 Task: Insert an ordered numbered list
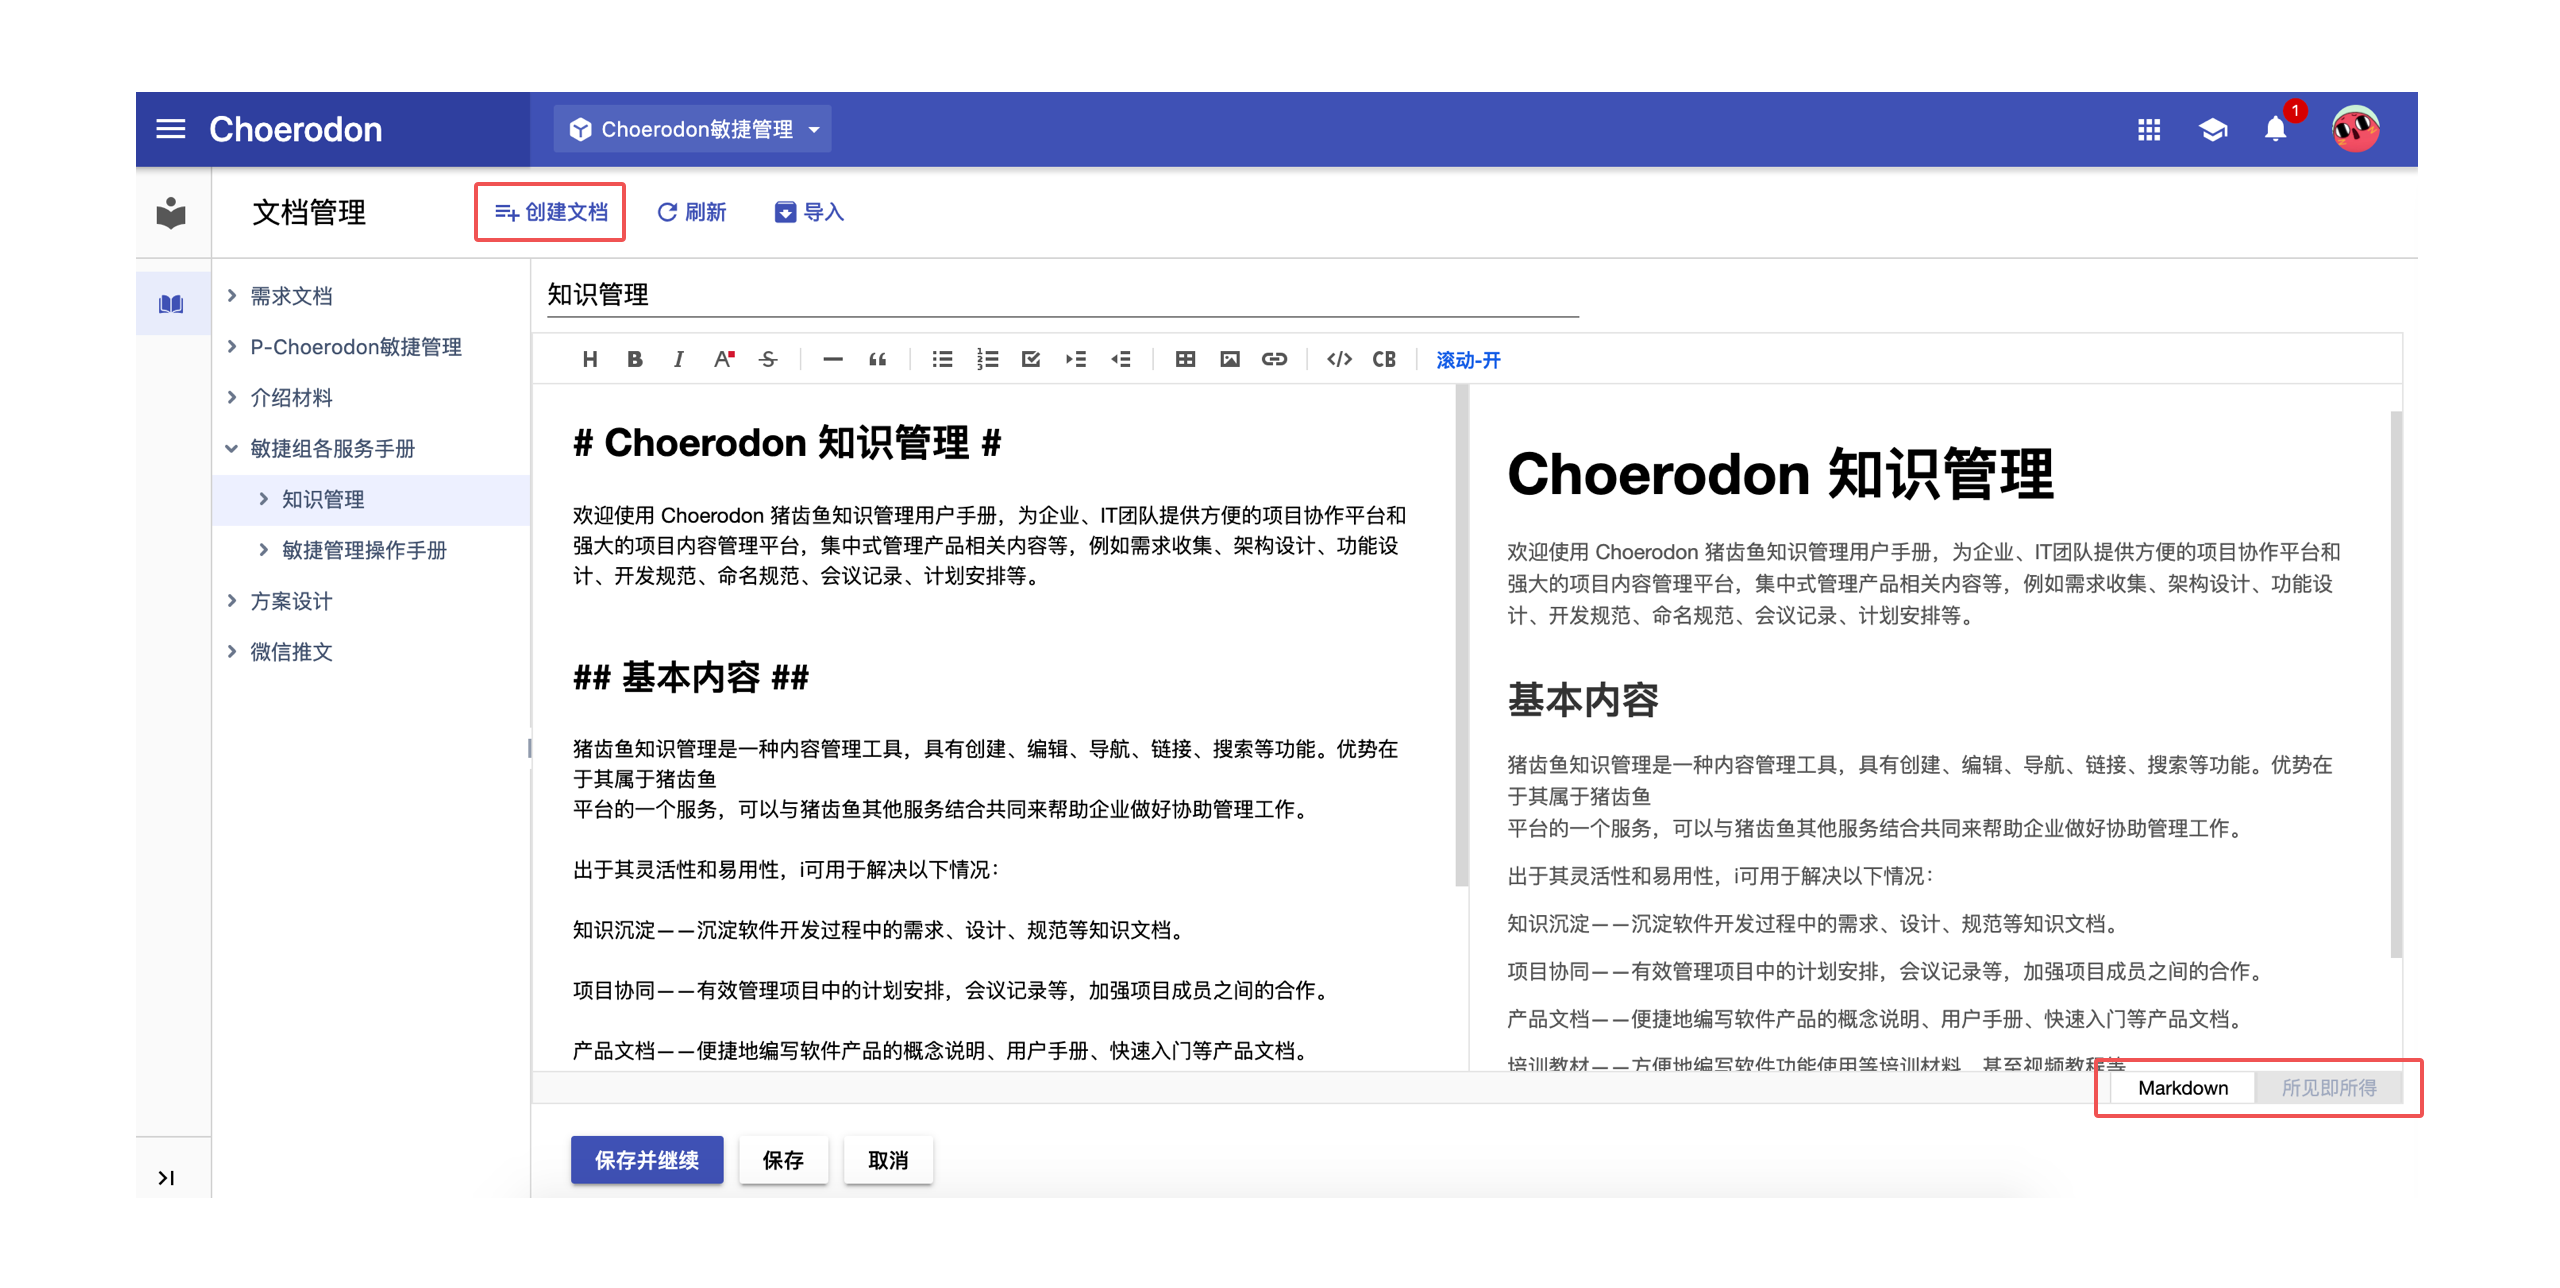tap(987, 359)
